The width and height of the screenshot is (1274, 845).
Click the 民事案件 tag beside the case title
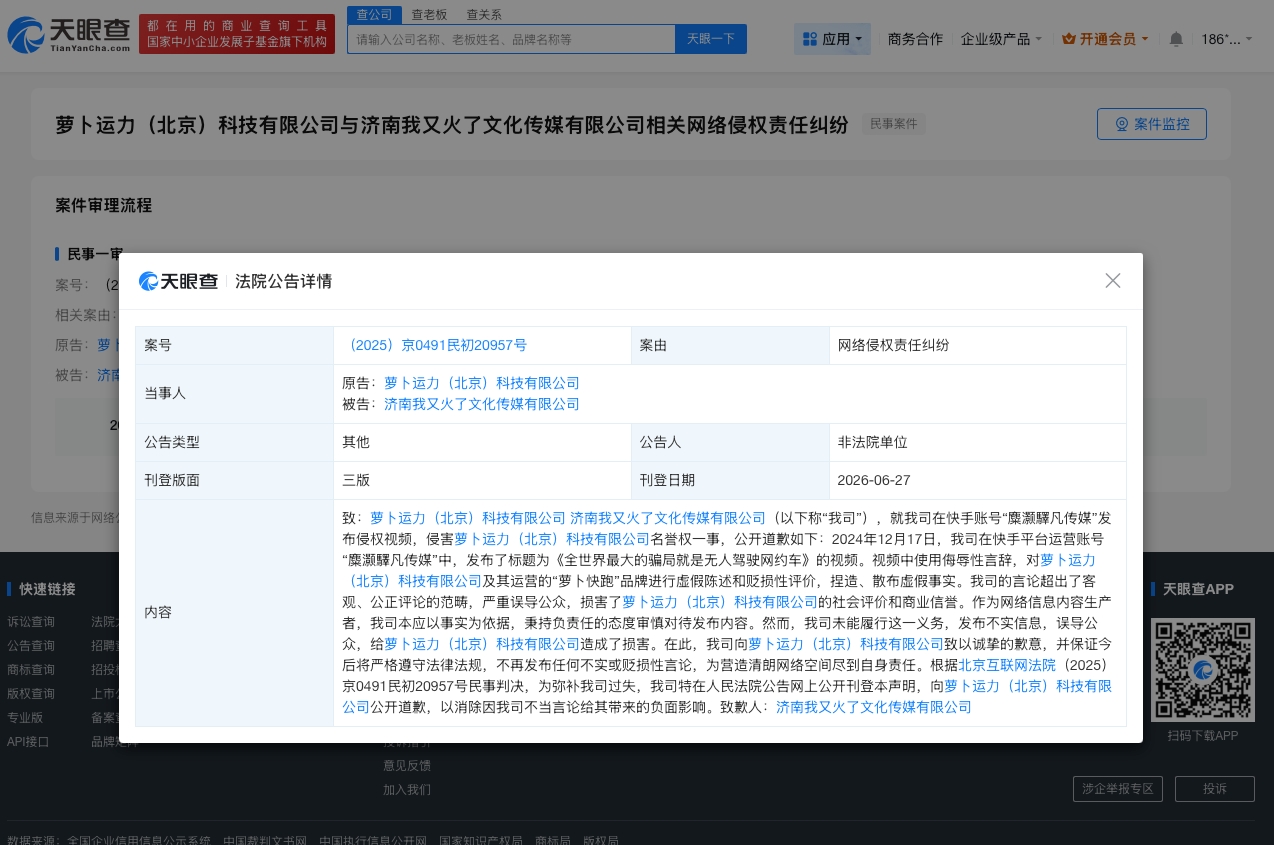894,124
